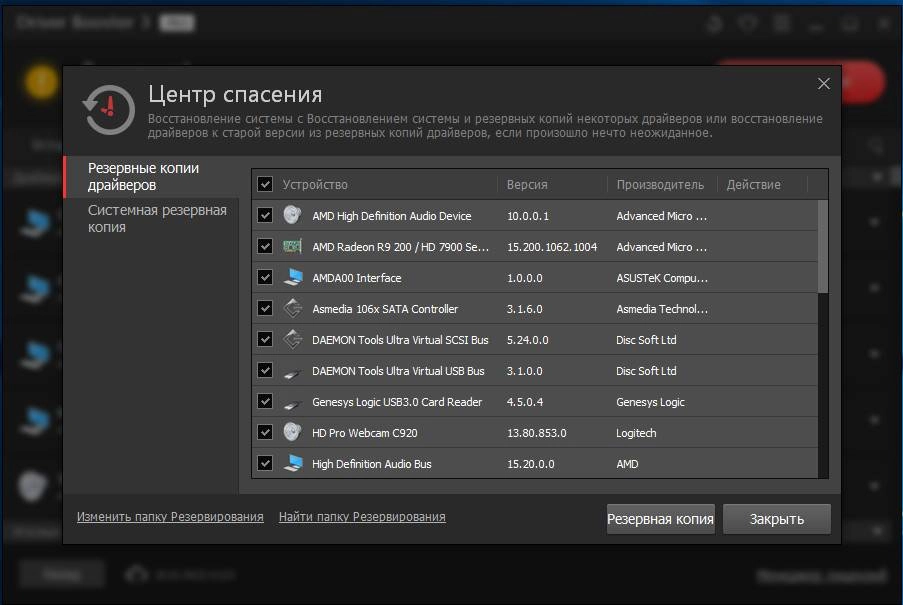Uncheck DAEMON Tools Ultra Virtual USB Bus

click(265, 370)
